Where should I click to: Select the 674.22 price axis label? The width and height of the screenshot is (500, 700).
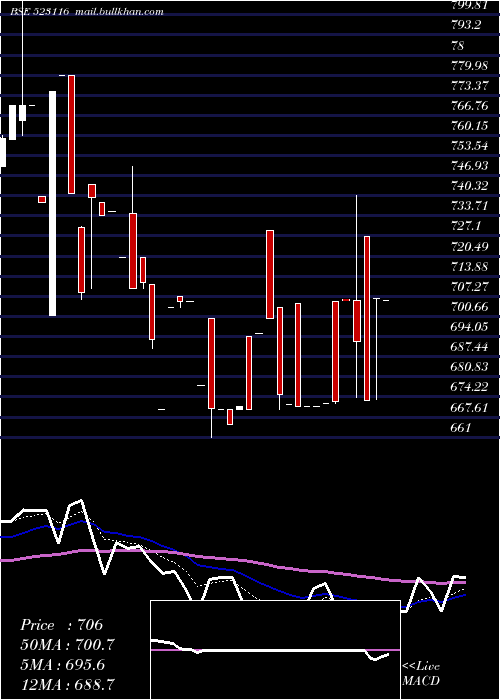[x=469, y=387]
